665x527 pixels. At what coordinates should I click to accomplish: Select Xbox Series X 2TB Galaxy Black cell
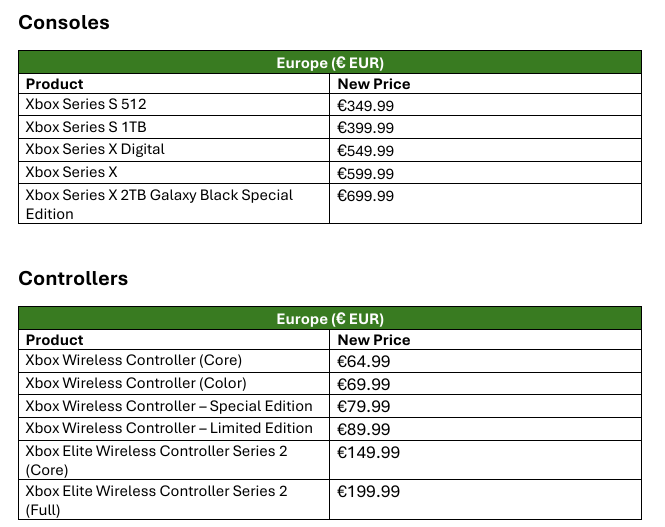[174, 204]
